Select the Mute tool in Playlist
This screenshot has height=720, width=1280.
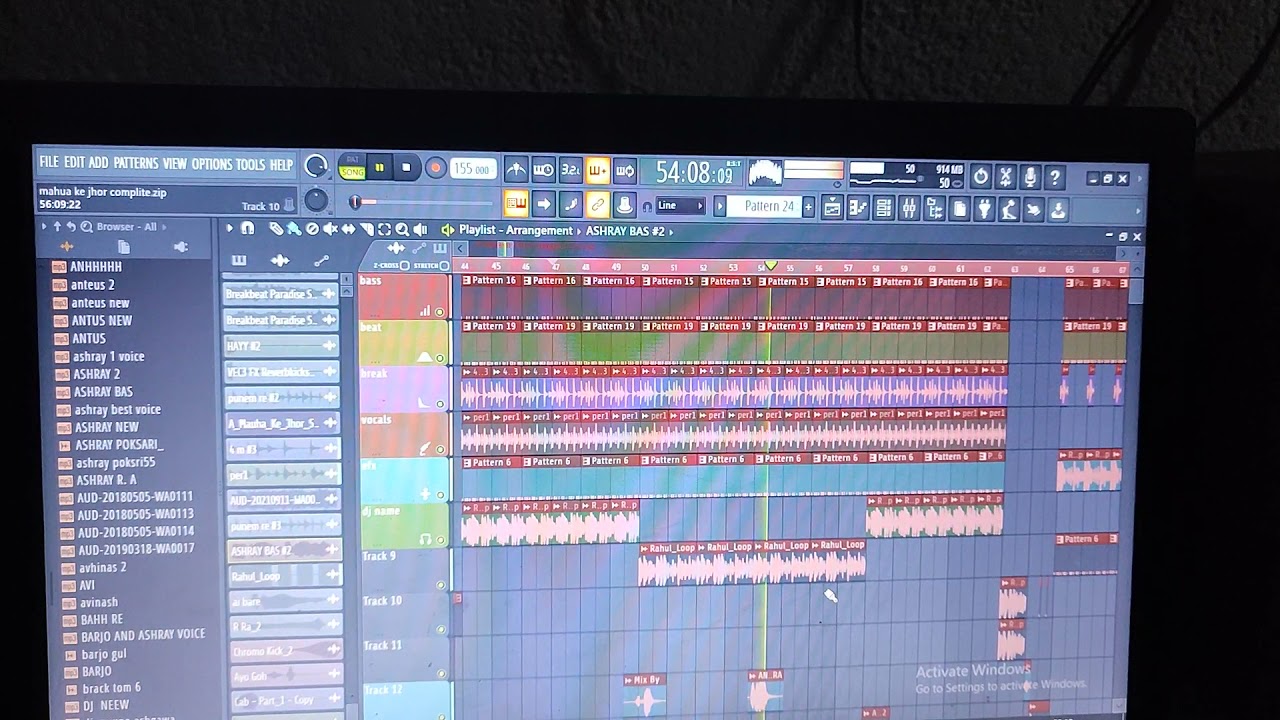330,229
